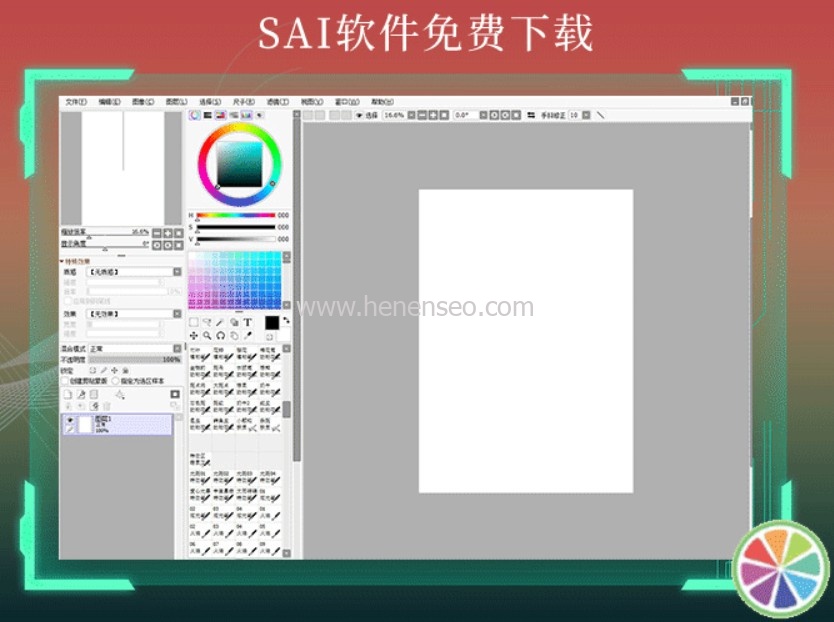Open the 混合模式 blending mode dropdown
834x622 pixels.
coord(135,349)
